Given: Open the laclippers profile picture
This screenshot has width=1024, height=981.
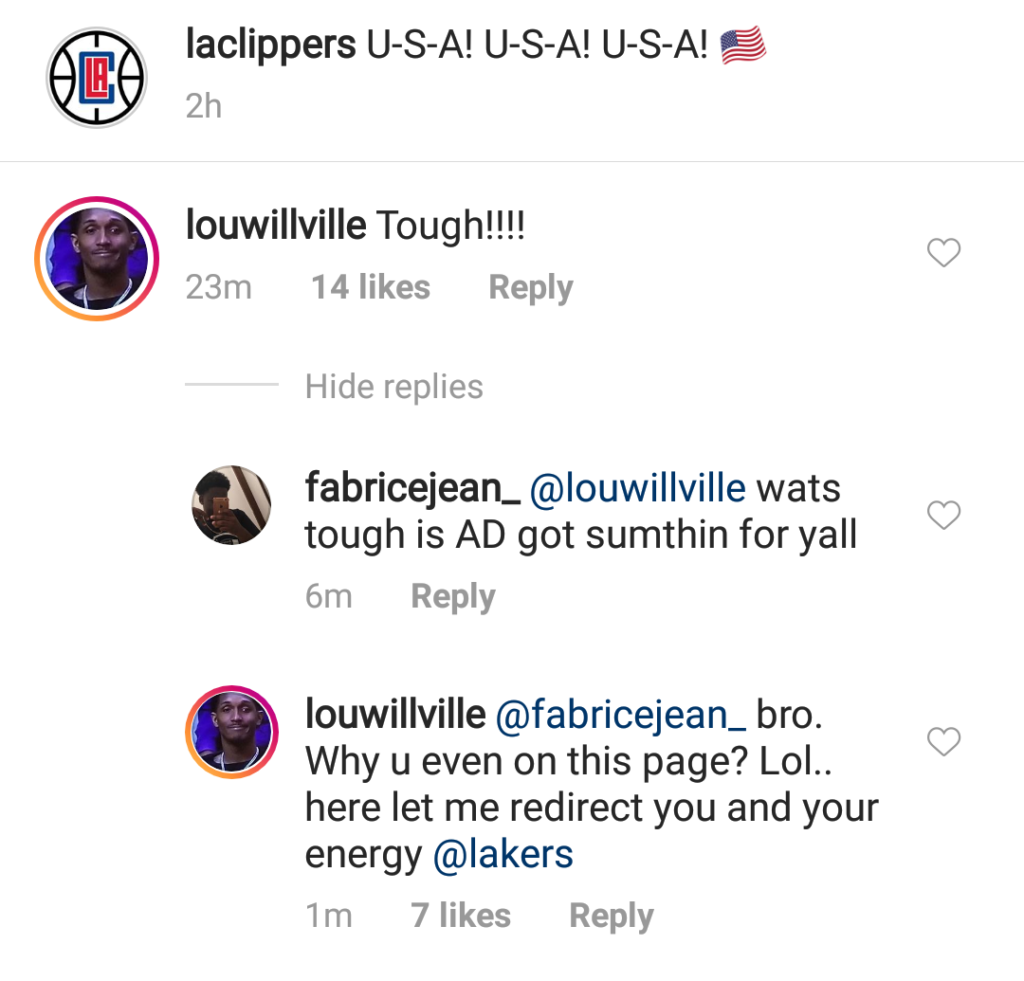Looking at the screenshot, I should [97, 77].
